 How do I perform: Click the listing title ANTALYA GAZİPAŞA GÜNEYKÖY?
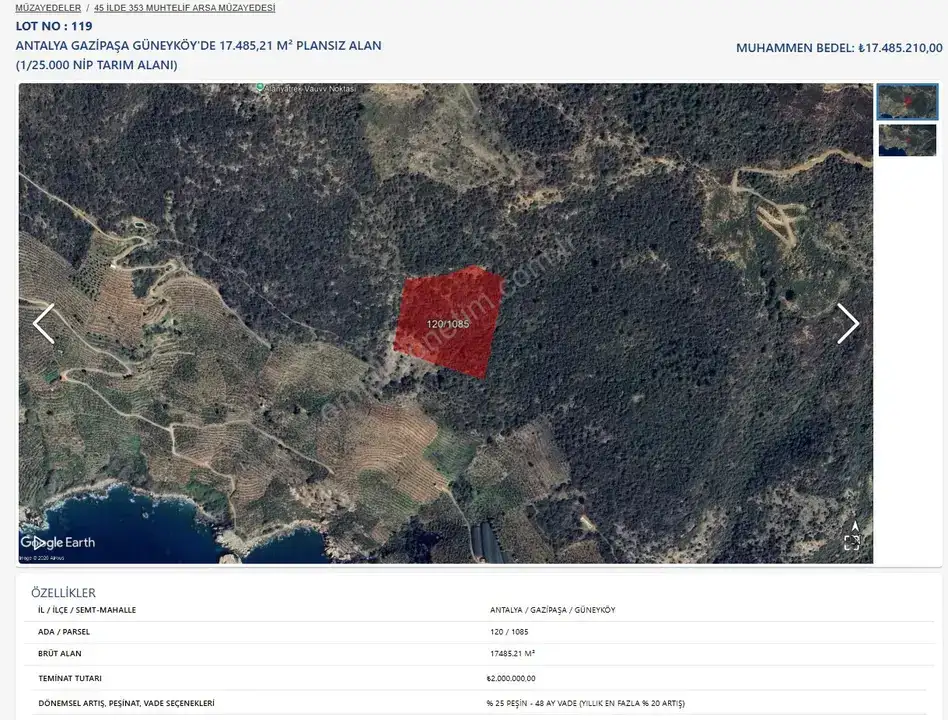[198, 46]
